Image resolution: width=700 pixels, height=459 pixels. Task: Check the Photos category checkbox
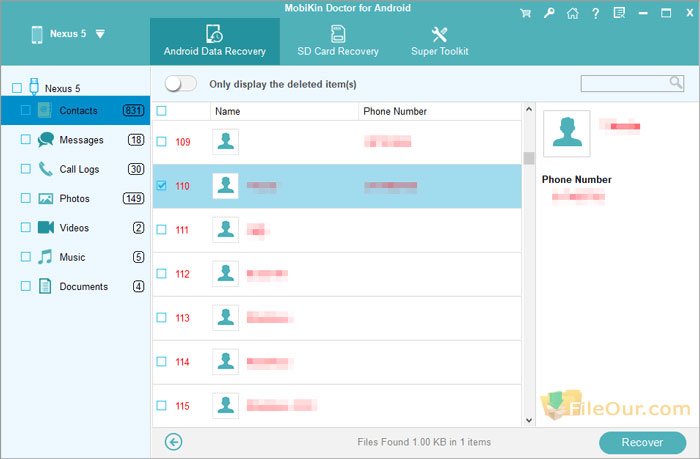pyautogui.click(x=25, y=198)
